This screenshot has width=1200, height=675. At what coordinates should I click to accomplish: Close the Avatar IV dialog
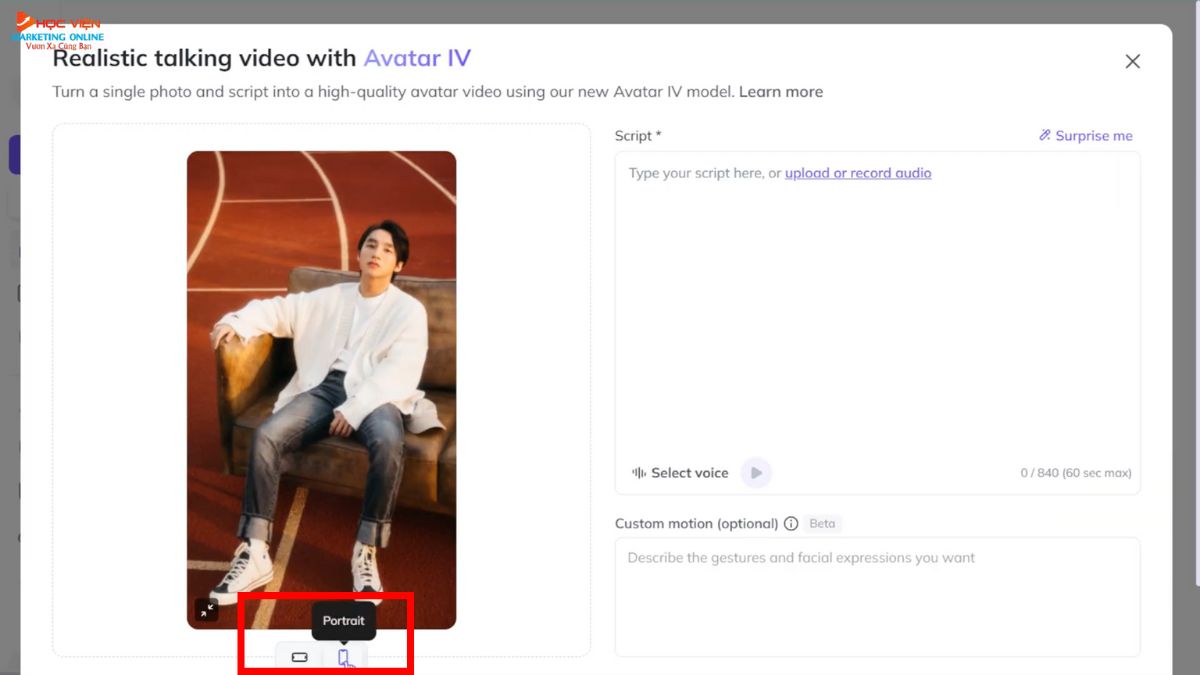(x=1132, y=62)
